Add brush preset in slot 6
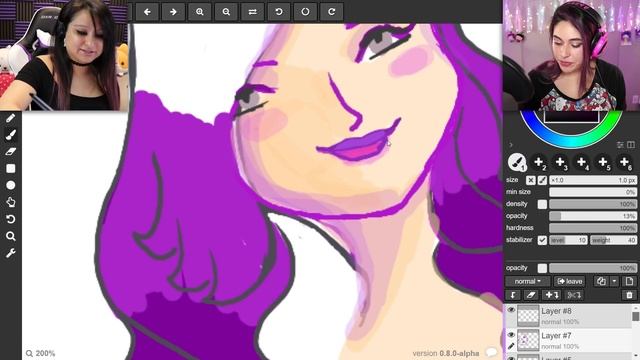The width and height of the screenshot is (640, 360). pos(624,162)
